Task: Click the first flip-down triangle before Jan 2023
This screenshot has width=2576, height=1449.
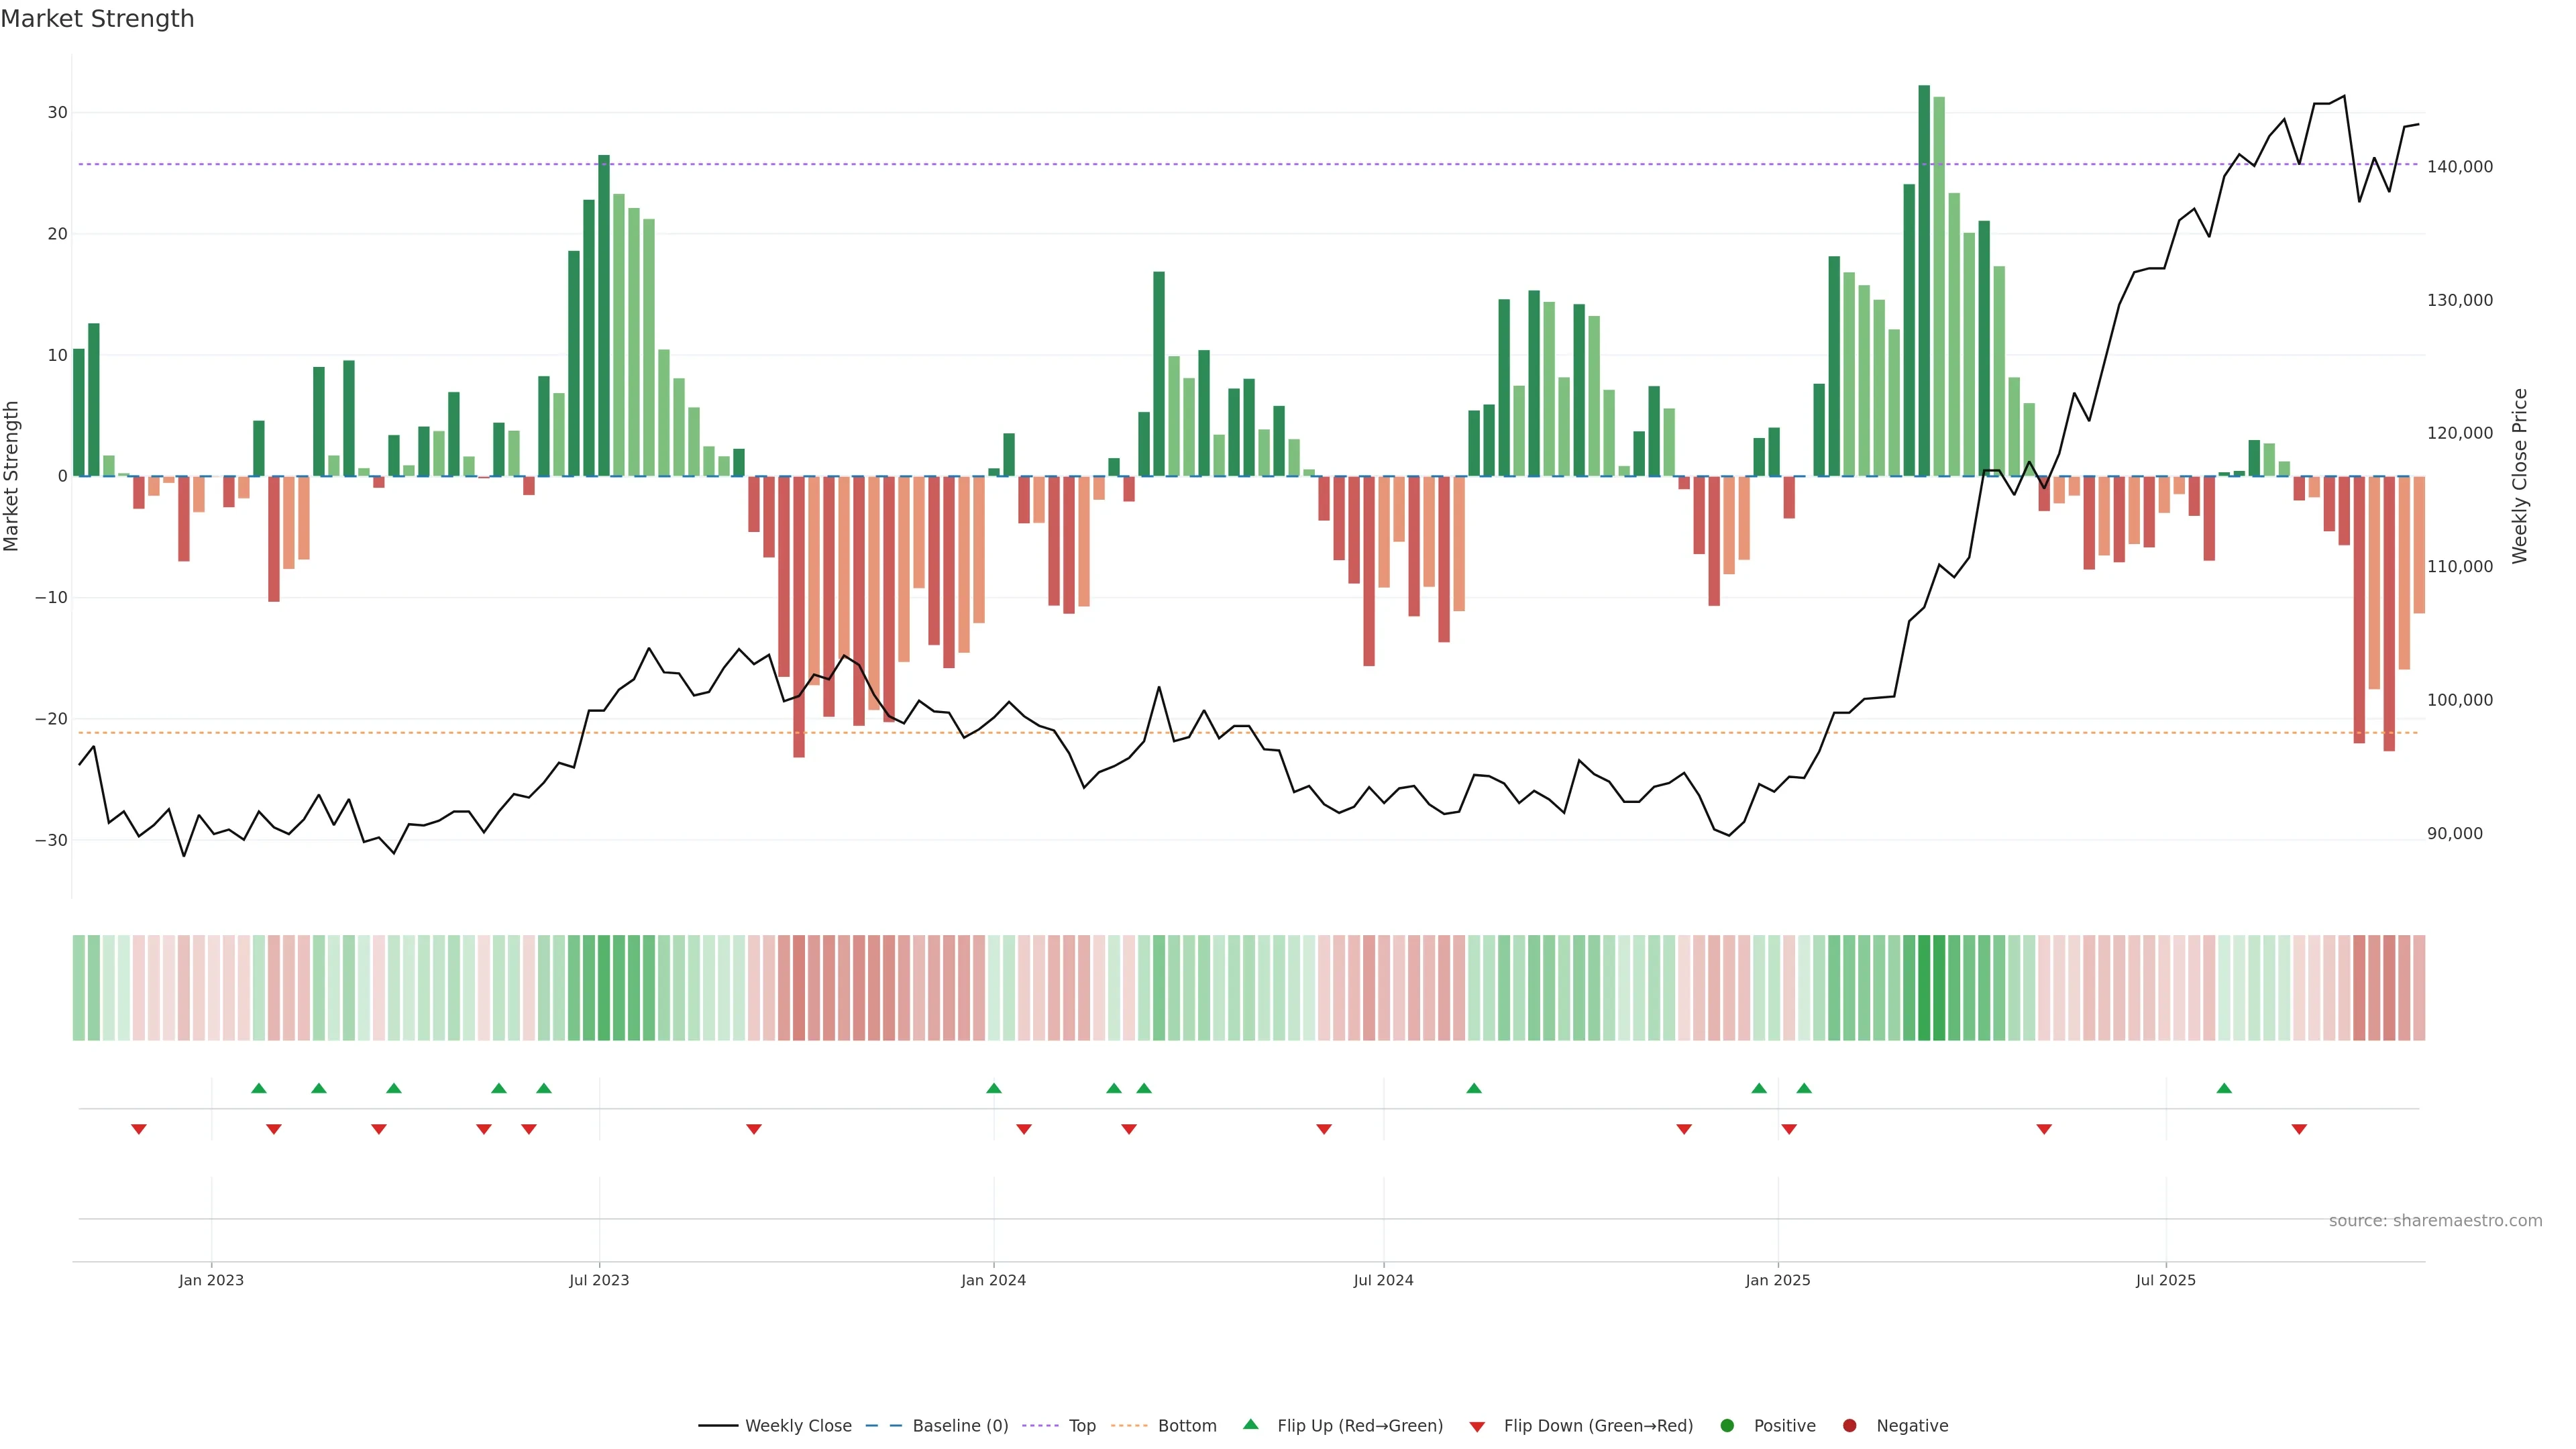Action: point(139,1129)
